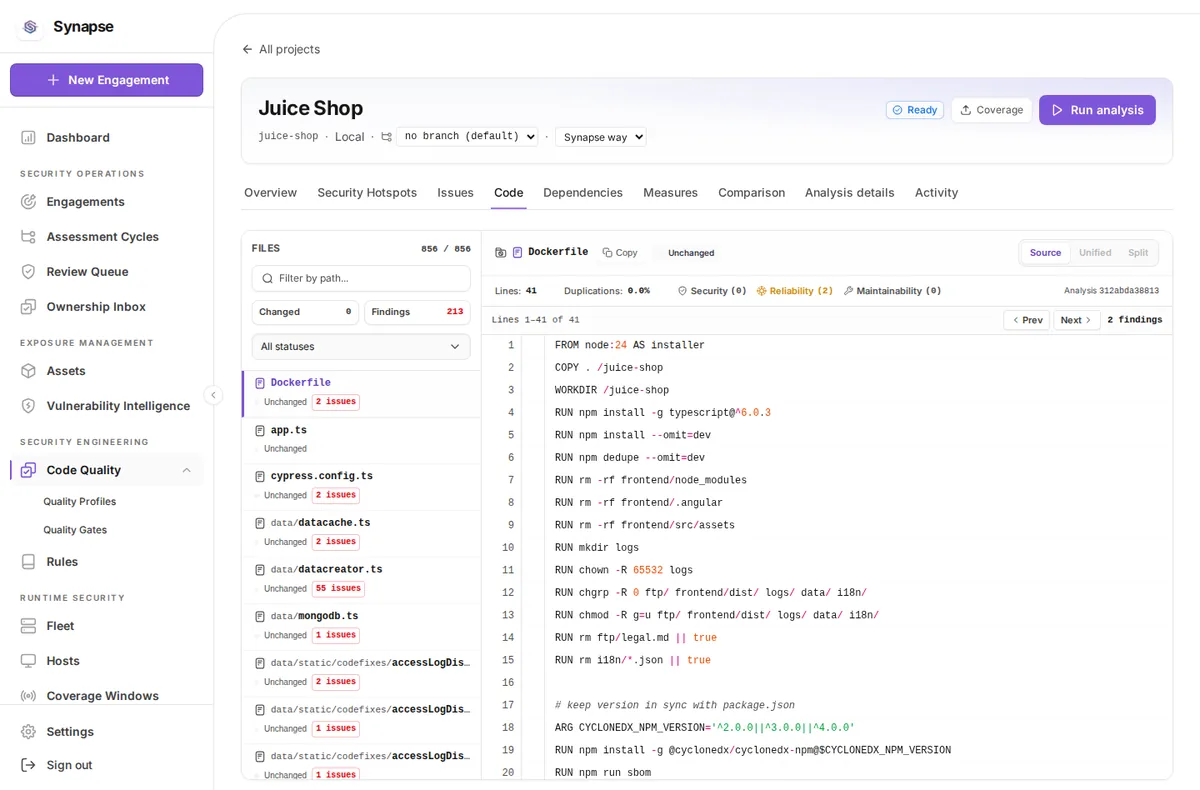
Task: Click the Synapse logo icon
Action: [x=29, y=27]
